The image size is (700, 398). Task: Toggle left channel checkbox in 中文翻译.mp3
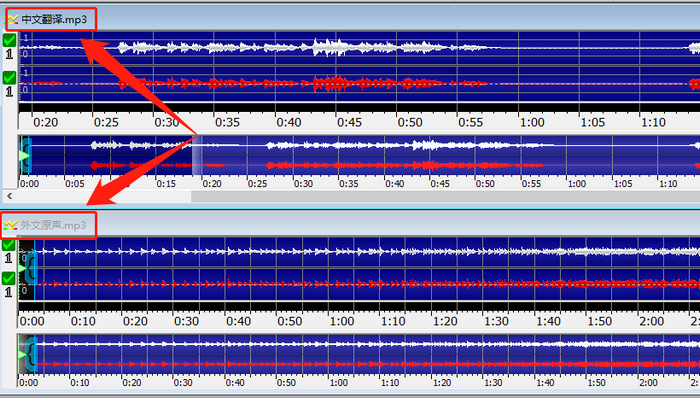9,40
